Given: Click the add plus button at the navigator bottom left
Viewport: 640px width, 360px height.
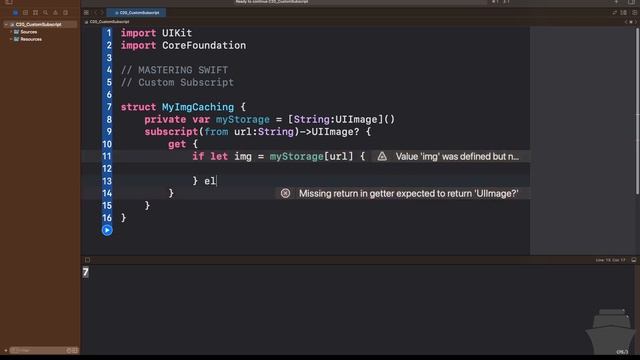Looking at the screenshot, I should pyautogui.click(x=5, y=350).
